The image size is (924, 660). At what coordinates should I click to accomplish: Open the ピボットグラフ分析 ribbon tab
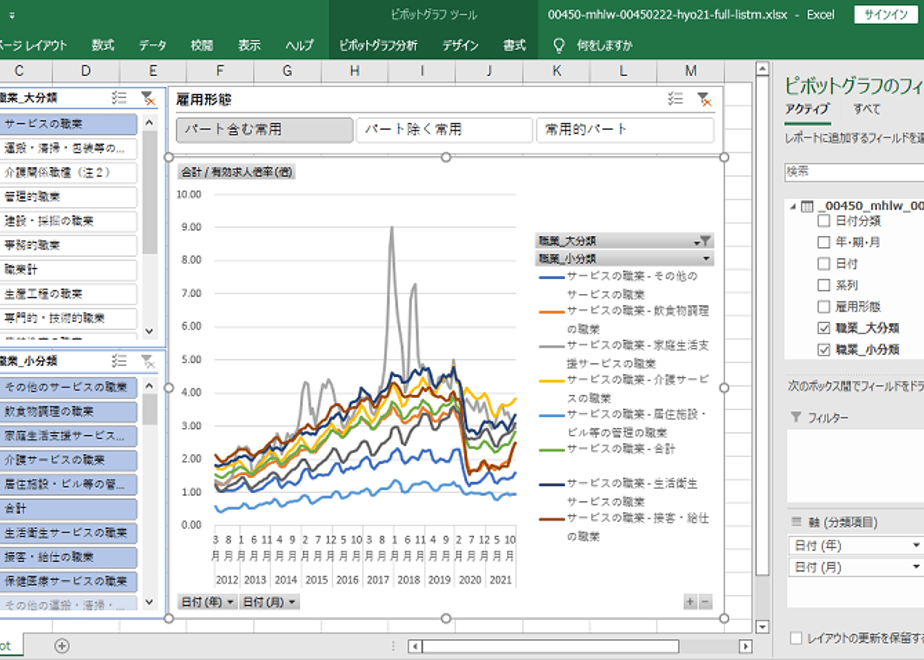click(x=378, y=45)
